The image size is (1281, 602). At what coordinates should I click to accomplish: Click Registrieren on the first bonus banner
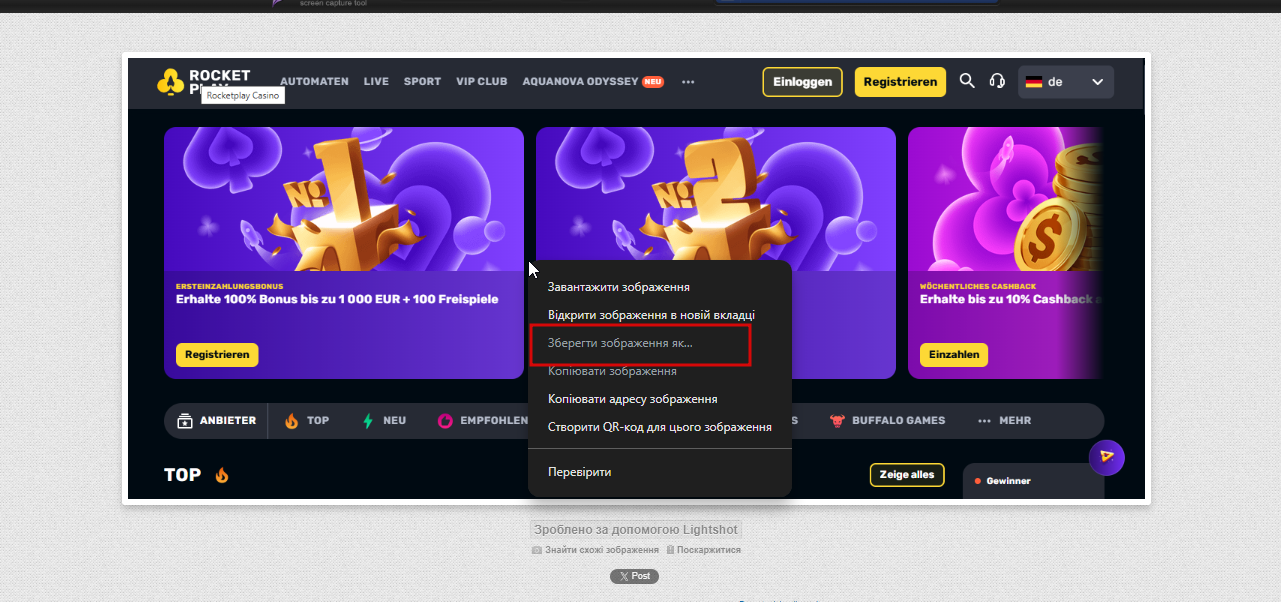tap(217, 355)
